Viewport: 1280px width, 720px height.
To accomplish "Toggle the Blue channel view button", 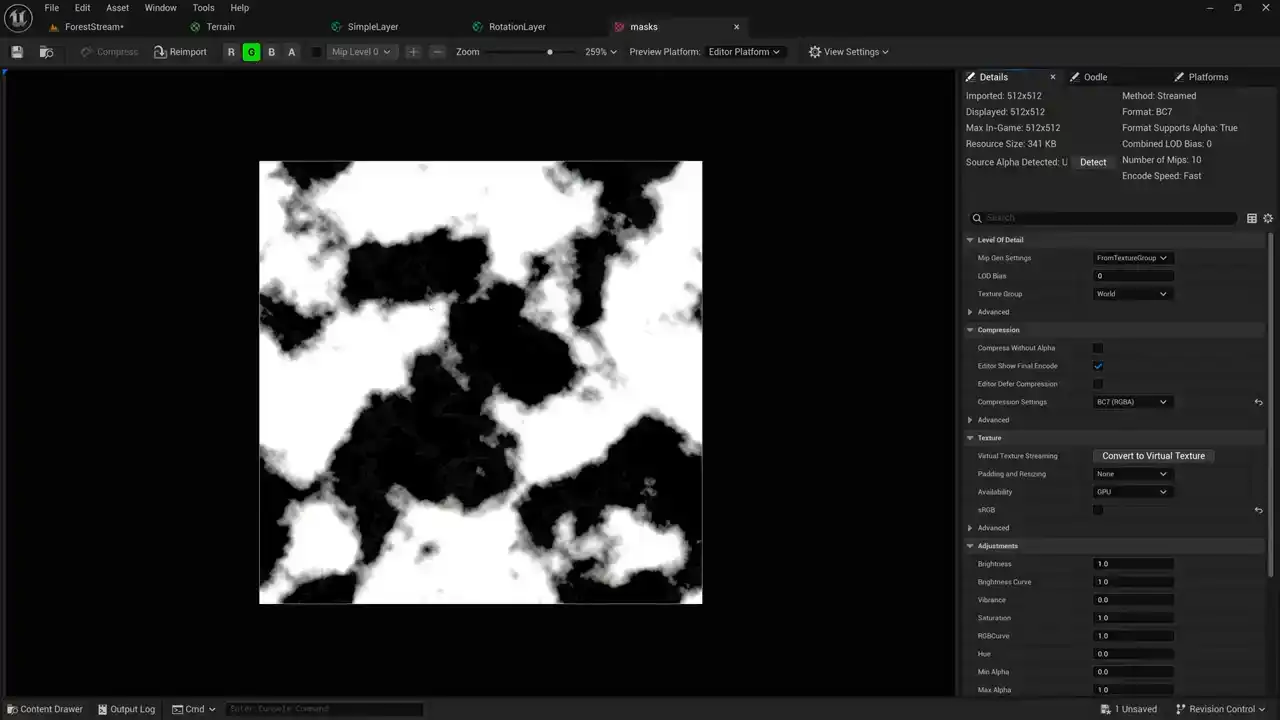I will pyautogui.click(x=271, y=52).
